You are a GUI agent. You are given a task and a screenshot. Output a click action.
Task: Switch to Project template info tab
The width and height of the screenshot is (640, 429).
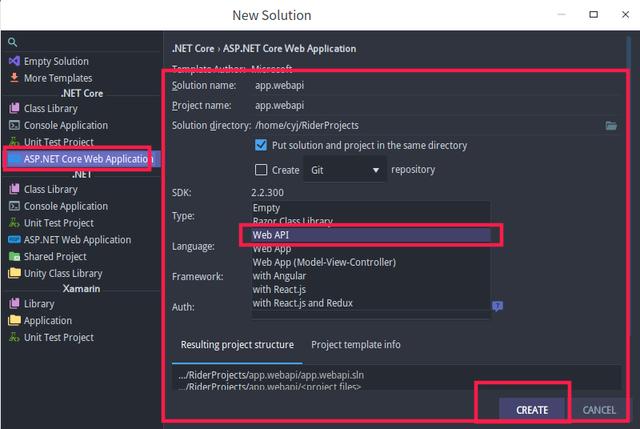click(x=355, y=345)
